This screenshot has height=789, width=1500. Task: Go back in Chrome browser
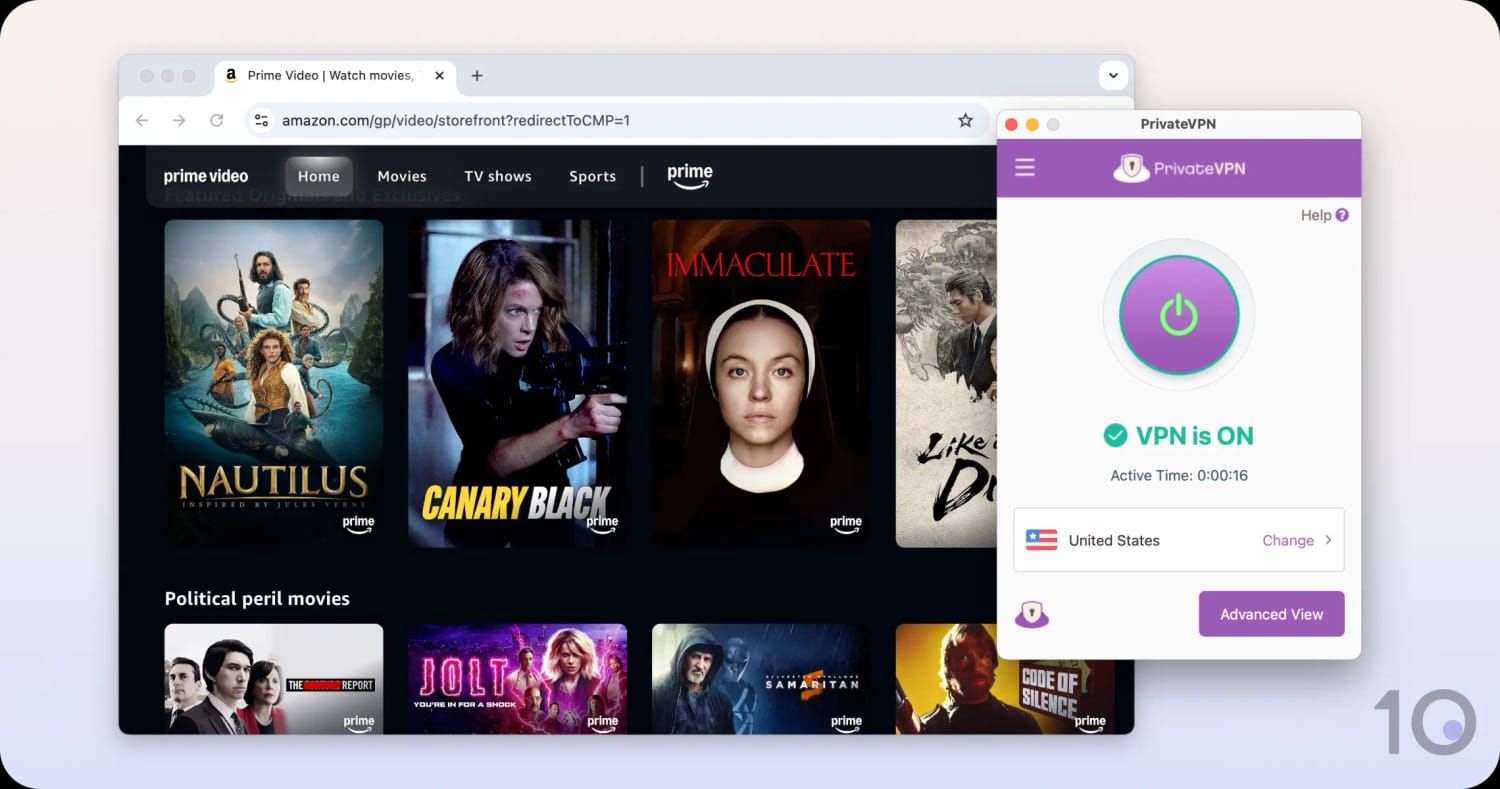[142, 120]
